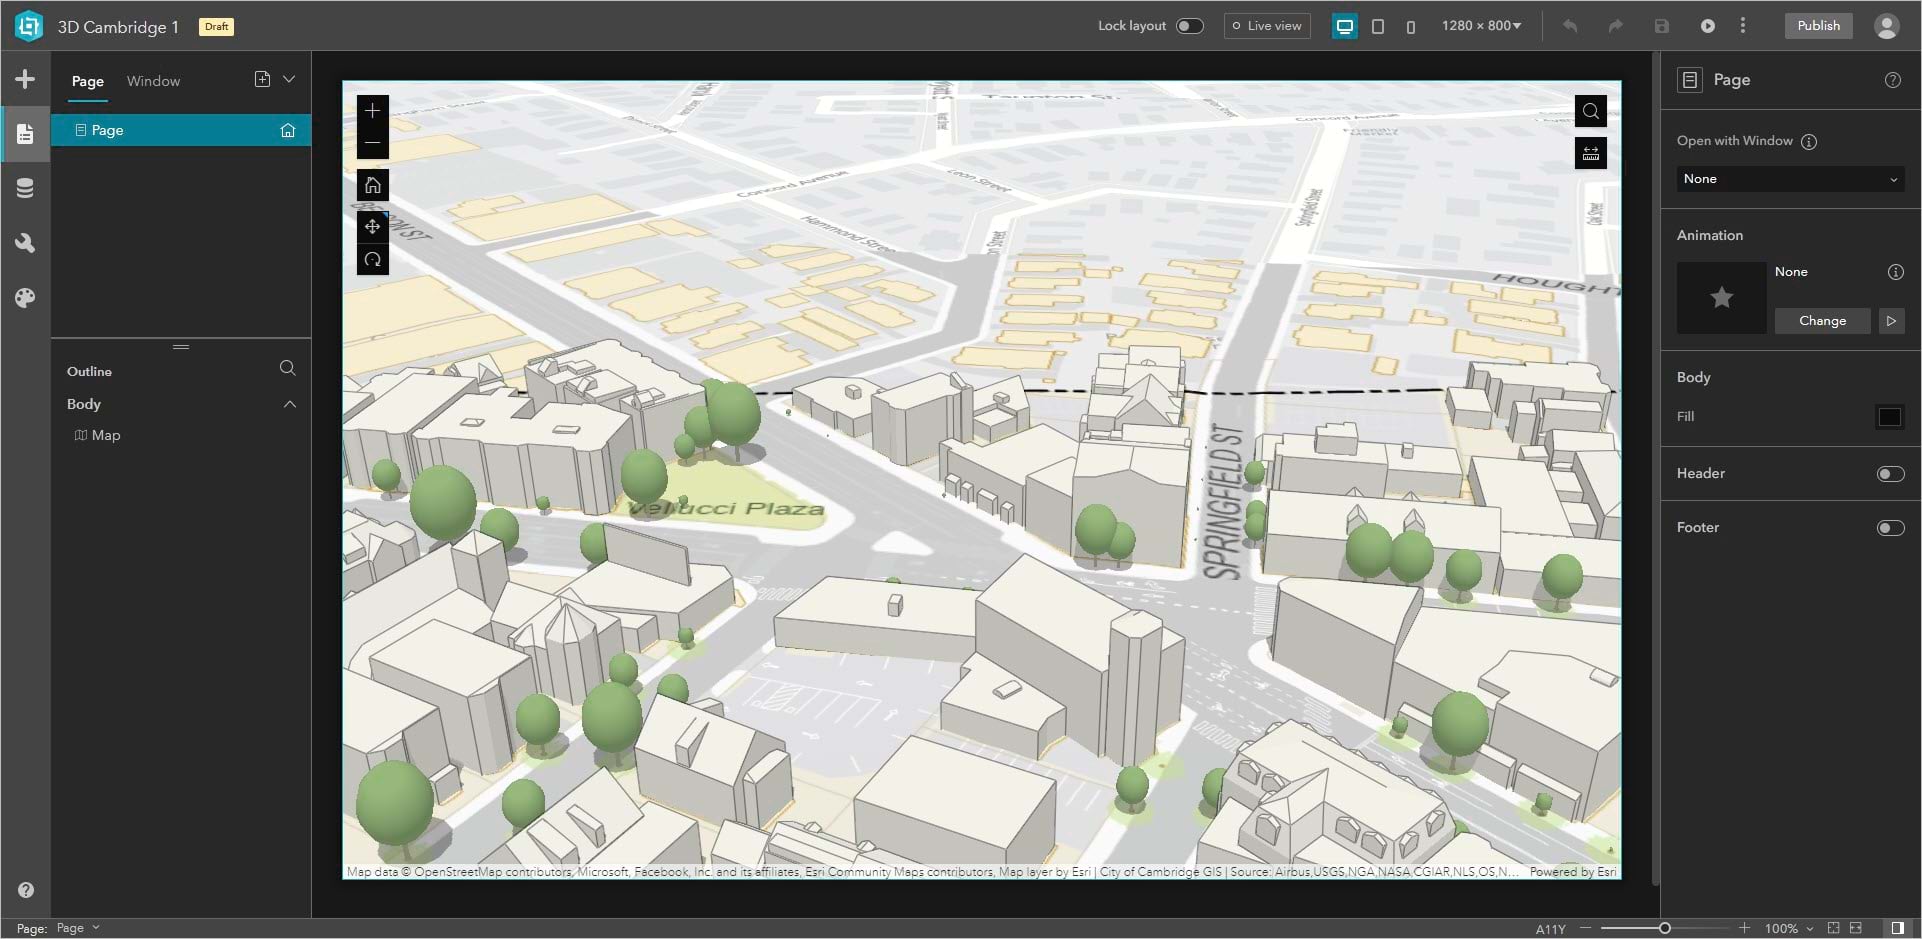
Task: Select the rotate navigation tool on map
Action: 372,259
